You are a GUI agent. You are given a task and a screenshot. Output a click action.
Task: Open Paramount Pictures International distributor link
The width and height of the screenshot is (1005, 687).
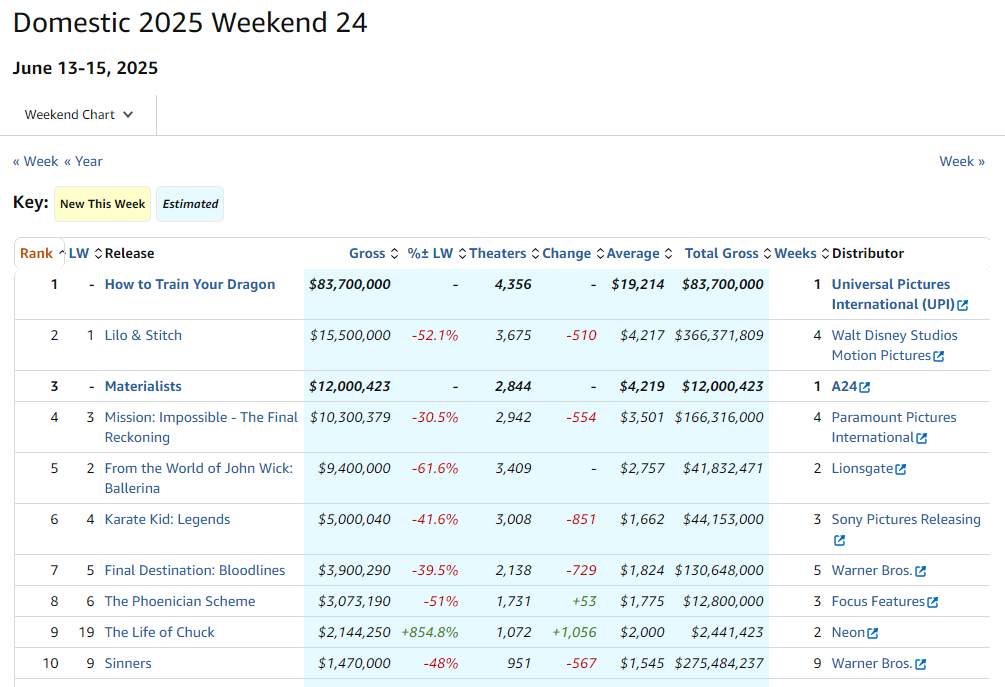click(x=893, y=427)
